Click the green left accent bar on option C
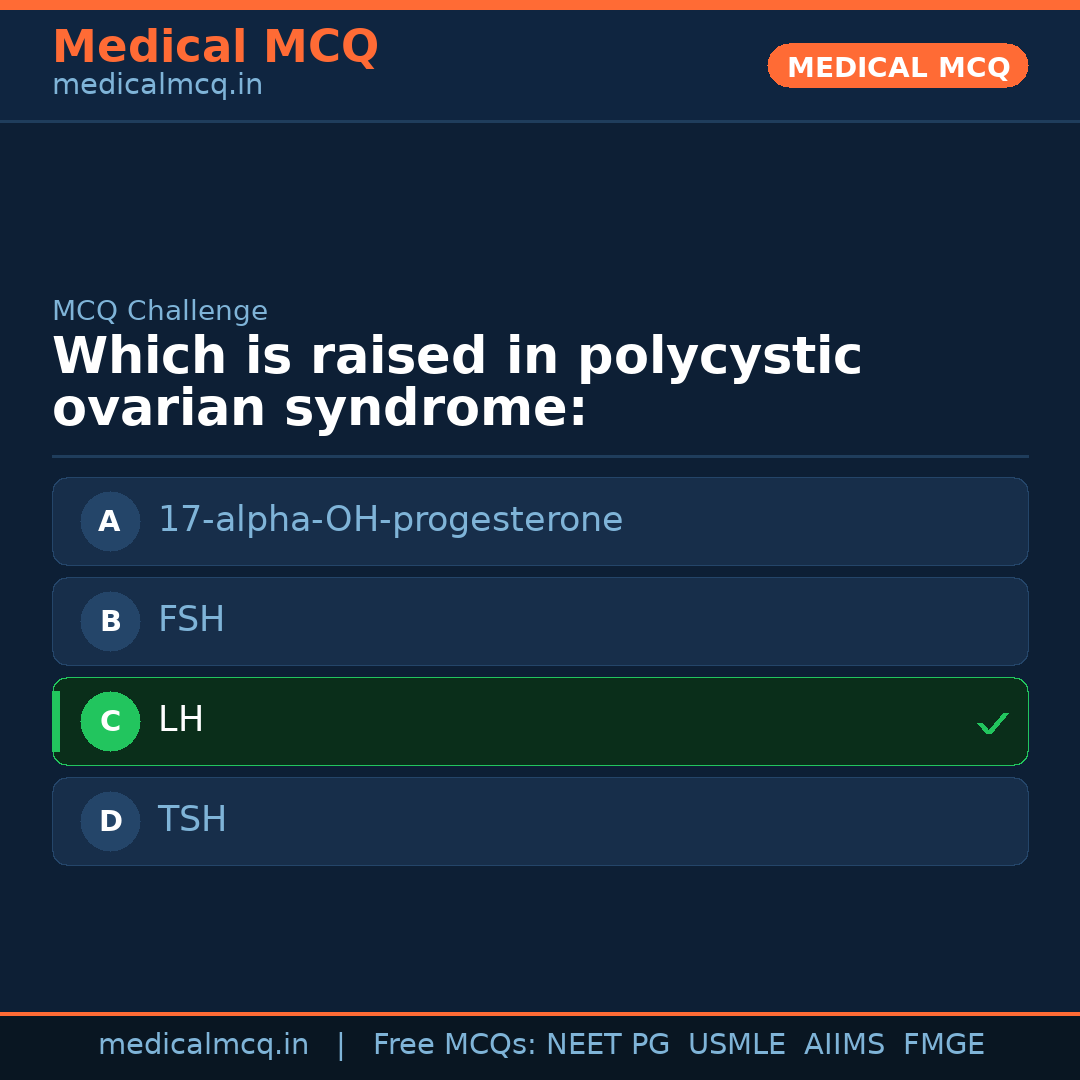The image size is (1080, 1080). [x=55, y=721]
